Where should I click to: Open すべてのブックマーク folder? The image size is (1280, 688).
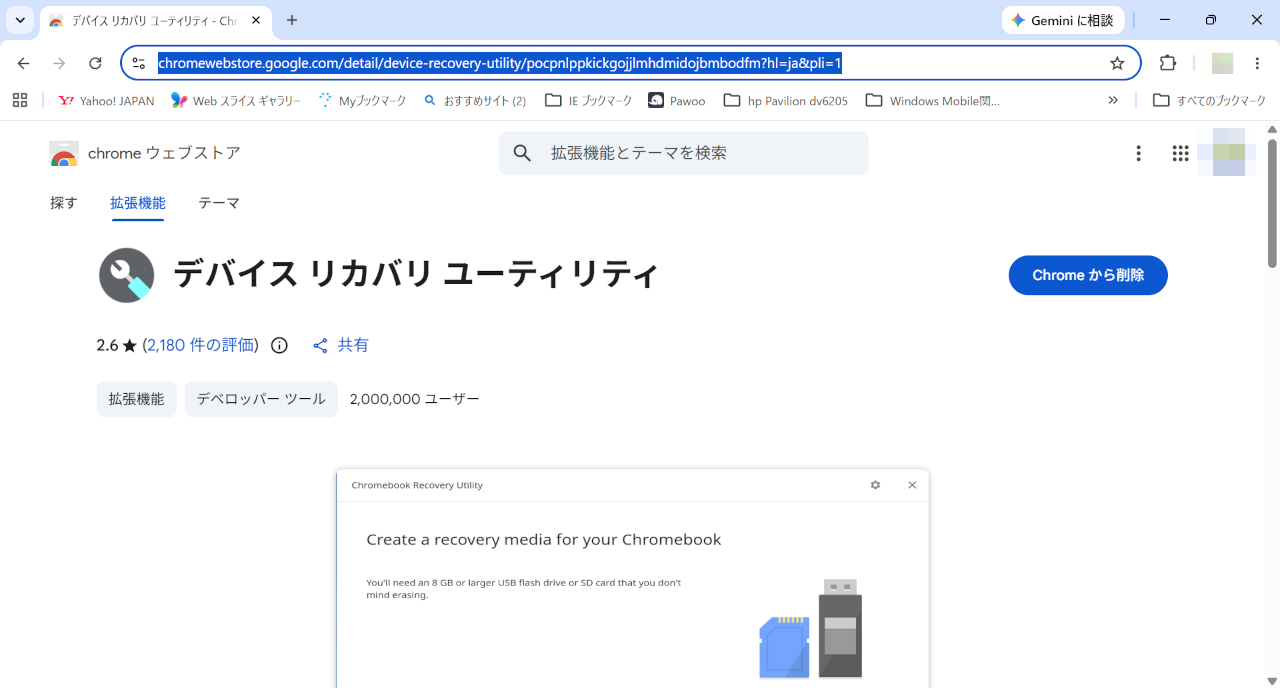tap(1209, 100)
